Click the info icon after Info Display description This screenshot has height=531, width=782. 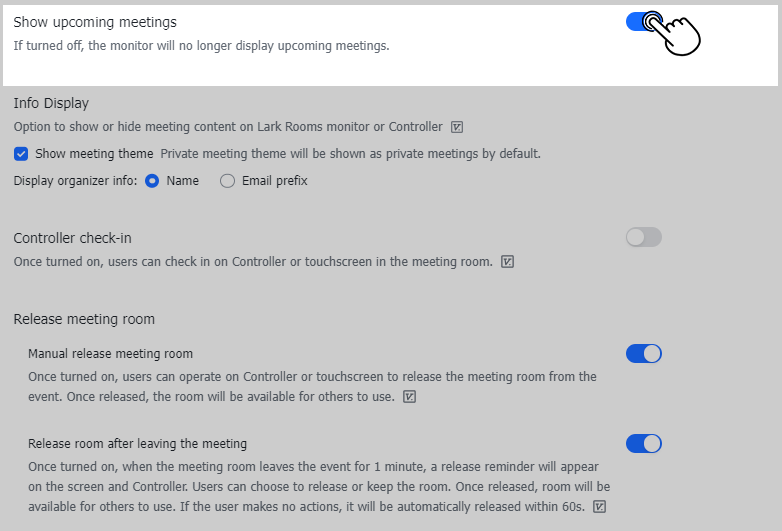point(457,127)
